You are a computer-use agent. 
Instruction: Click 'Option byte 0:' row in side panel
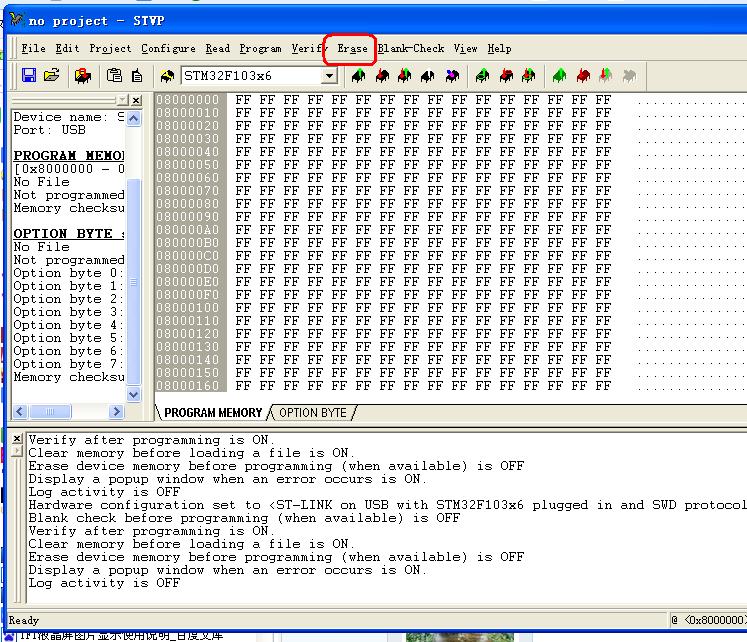click(x=69, y=273)
